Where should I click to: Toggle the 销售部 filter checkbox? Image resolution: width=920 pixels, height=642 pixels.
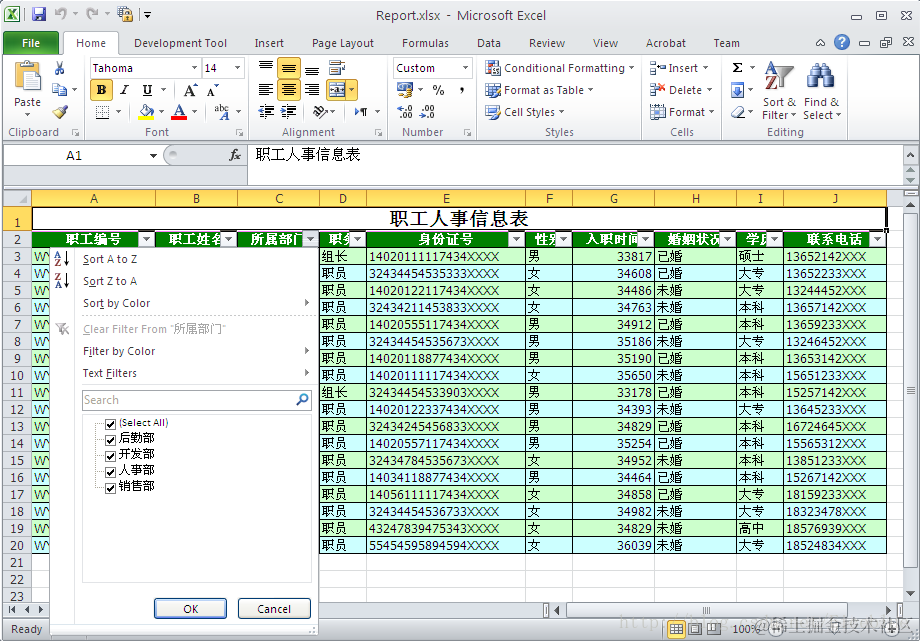click(110, 488)
